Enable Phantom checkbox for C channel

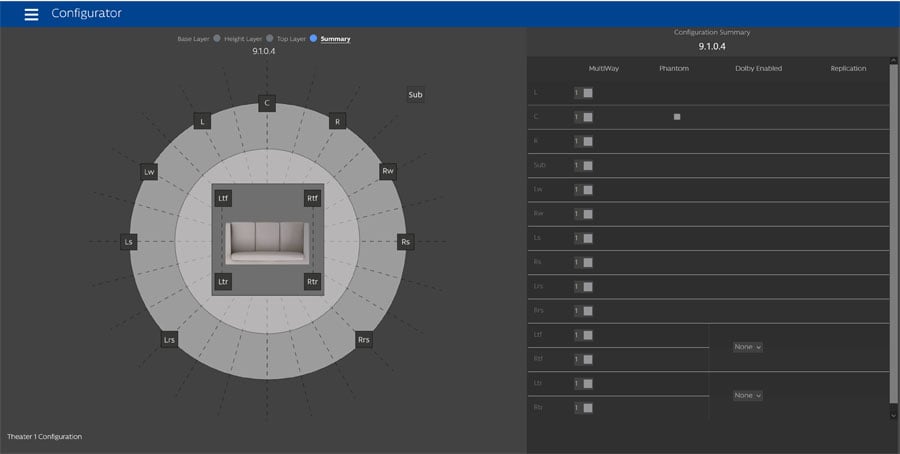pyautogui.click(x=677, y=117)
